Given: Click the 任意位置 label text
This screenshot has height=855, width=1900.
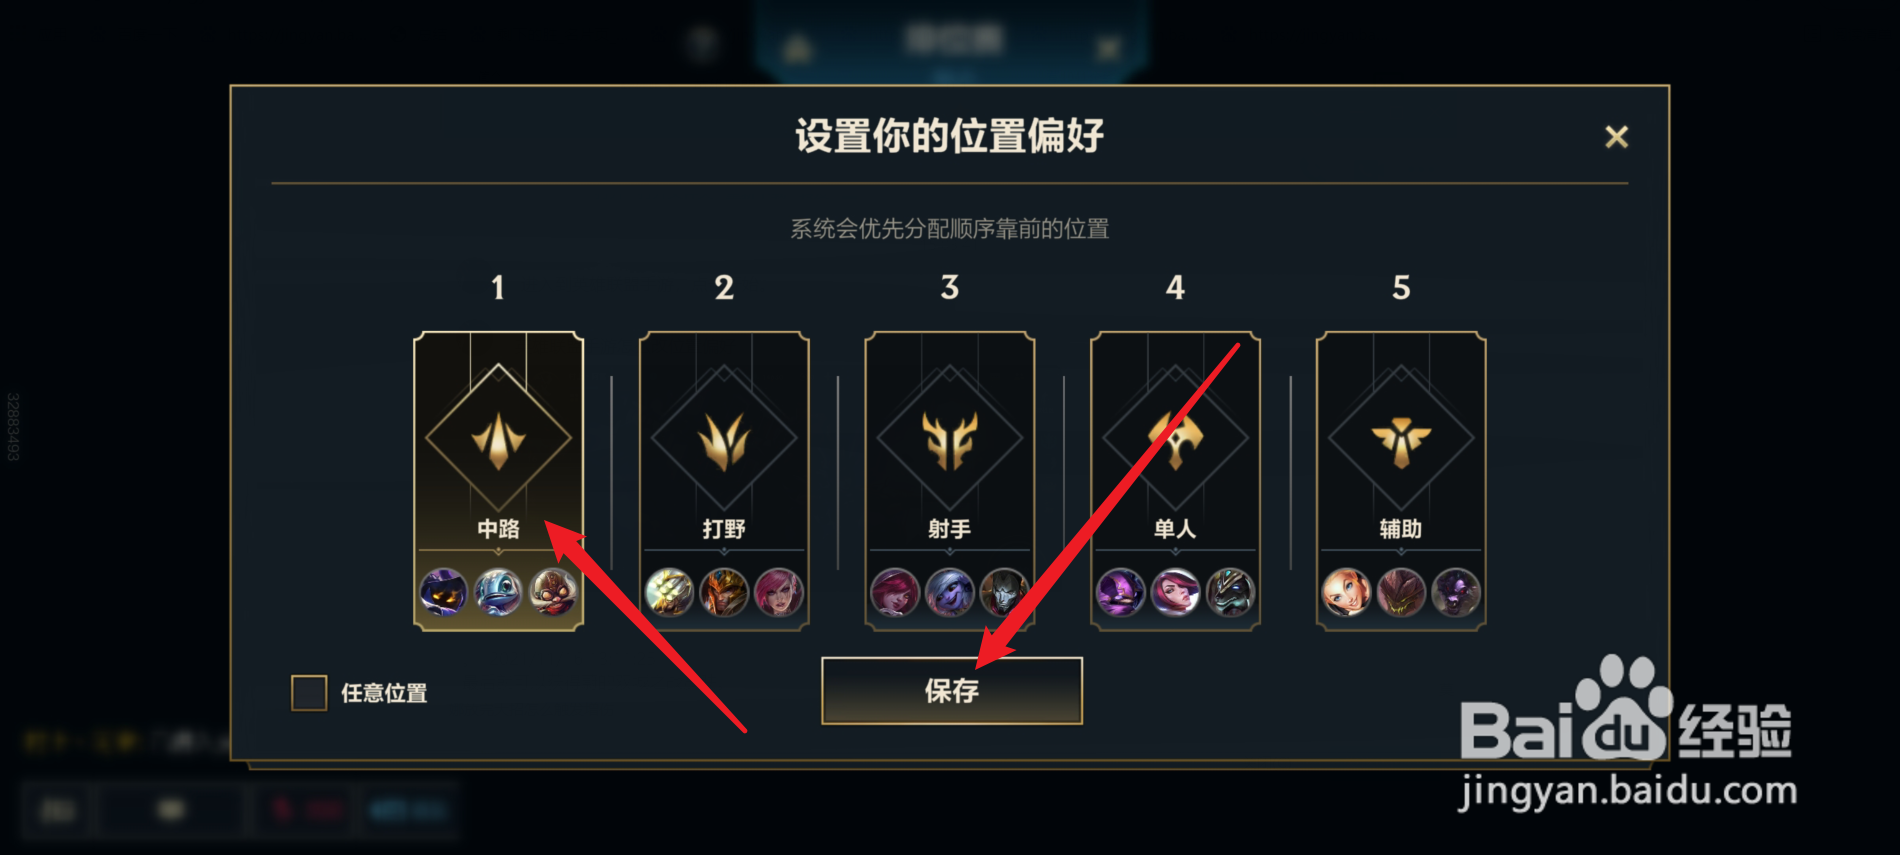Looking at the screenshot, I should (x=384, y=693).
